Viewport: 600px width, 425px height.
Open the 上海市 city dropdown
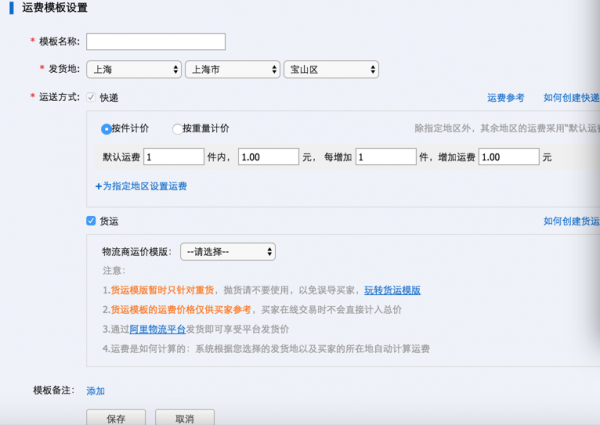232,70
